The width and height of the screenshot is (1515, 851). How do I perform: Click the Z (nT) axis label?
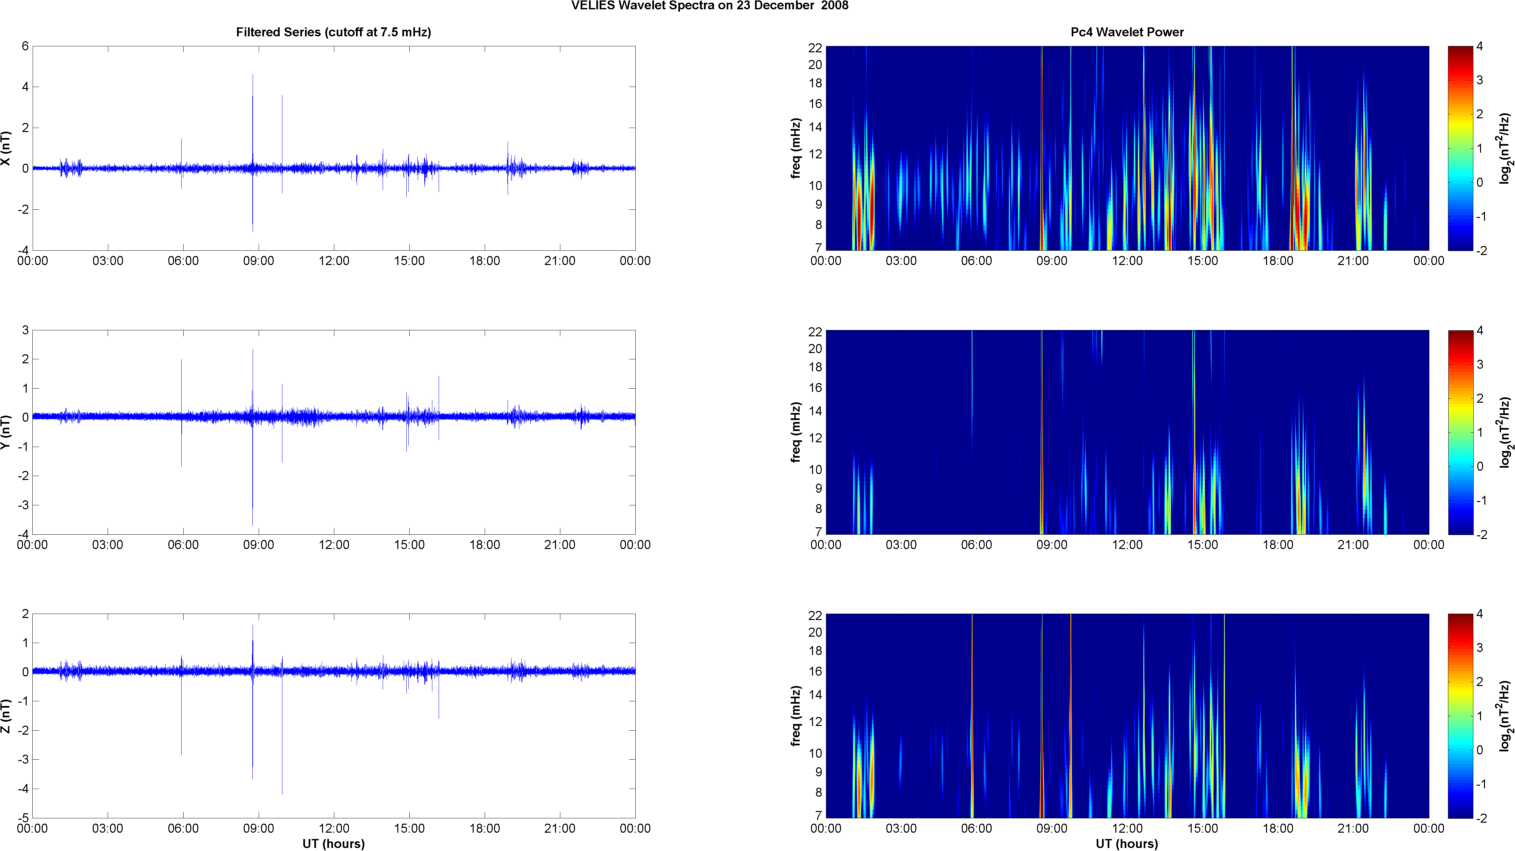coord(6,716)
